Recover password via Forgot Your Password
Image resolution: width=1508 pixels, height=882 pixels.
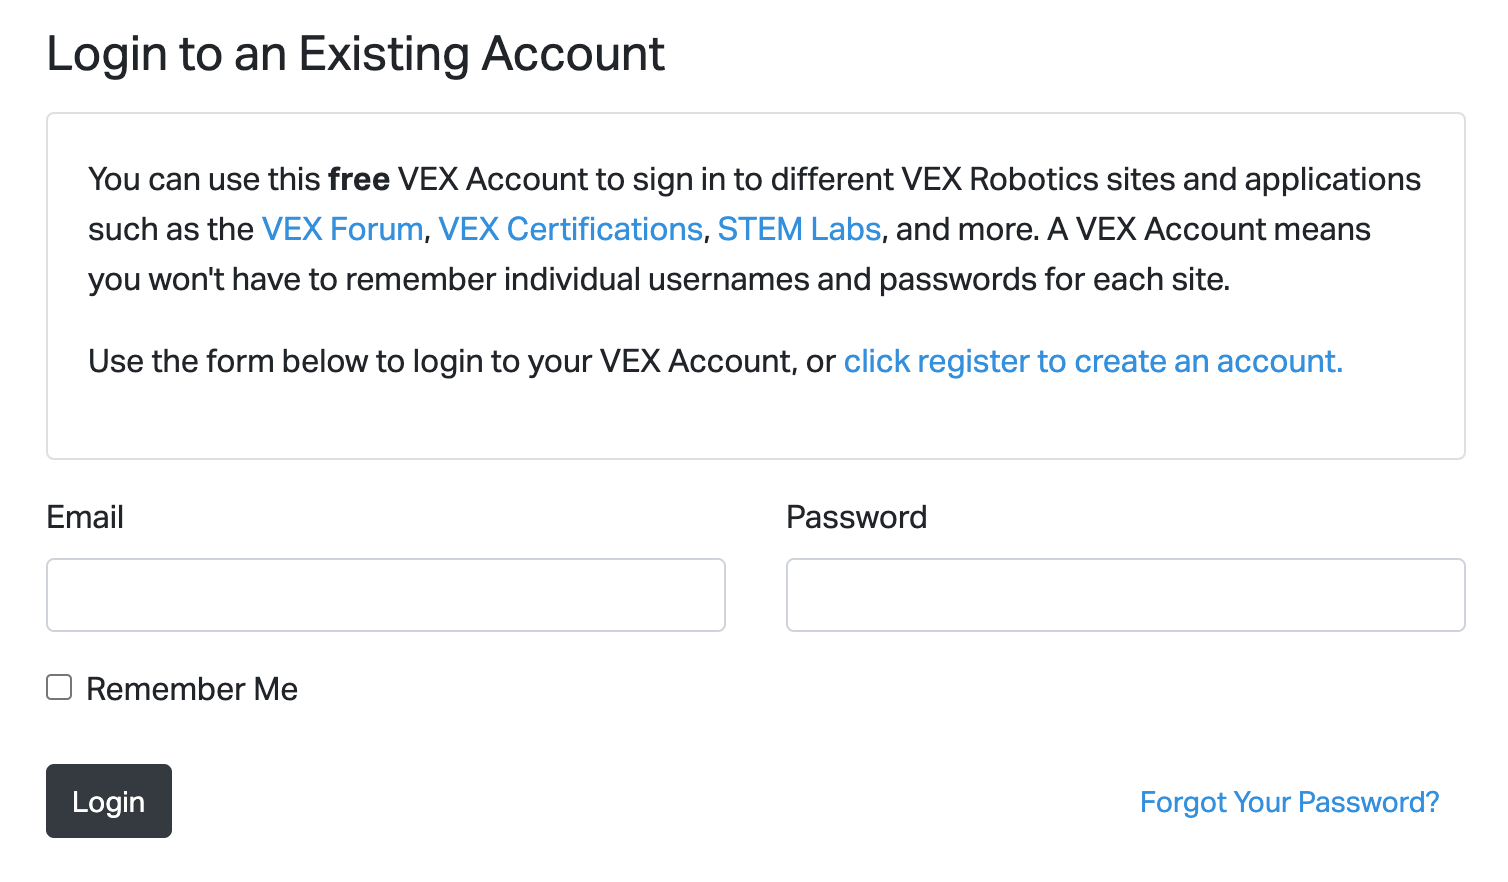pos(1289,801)
